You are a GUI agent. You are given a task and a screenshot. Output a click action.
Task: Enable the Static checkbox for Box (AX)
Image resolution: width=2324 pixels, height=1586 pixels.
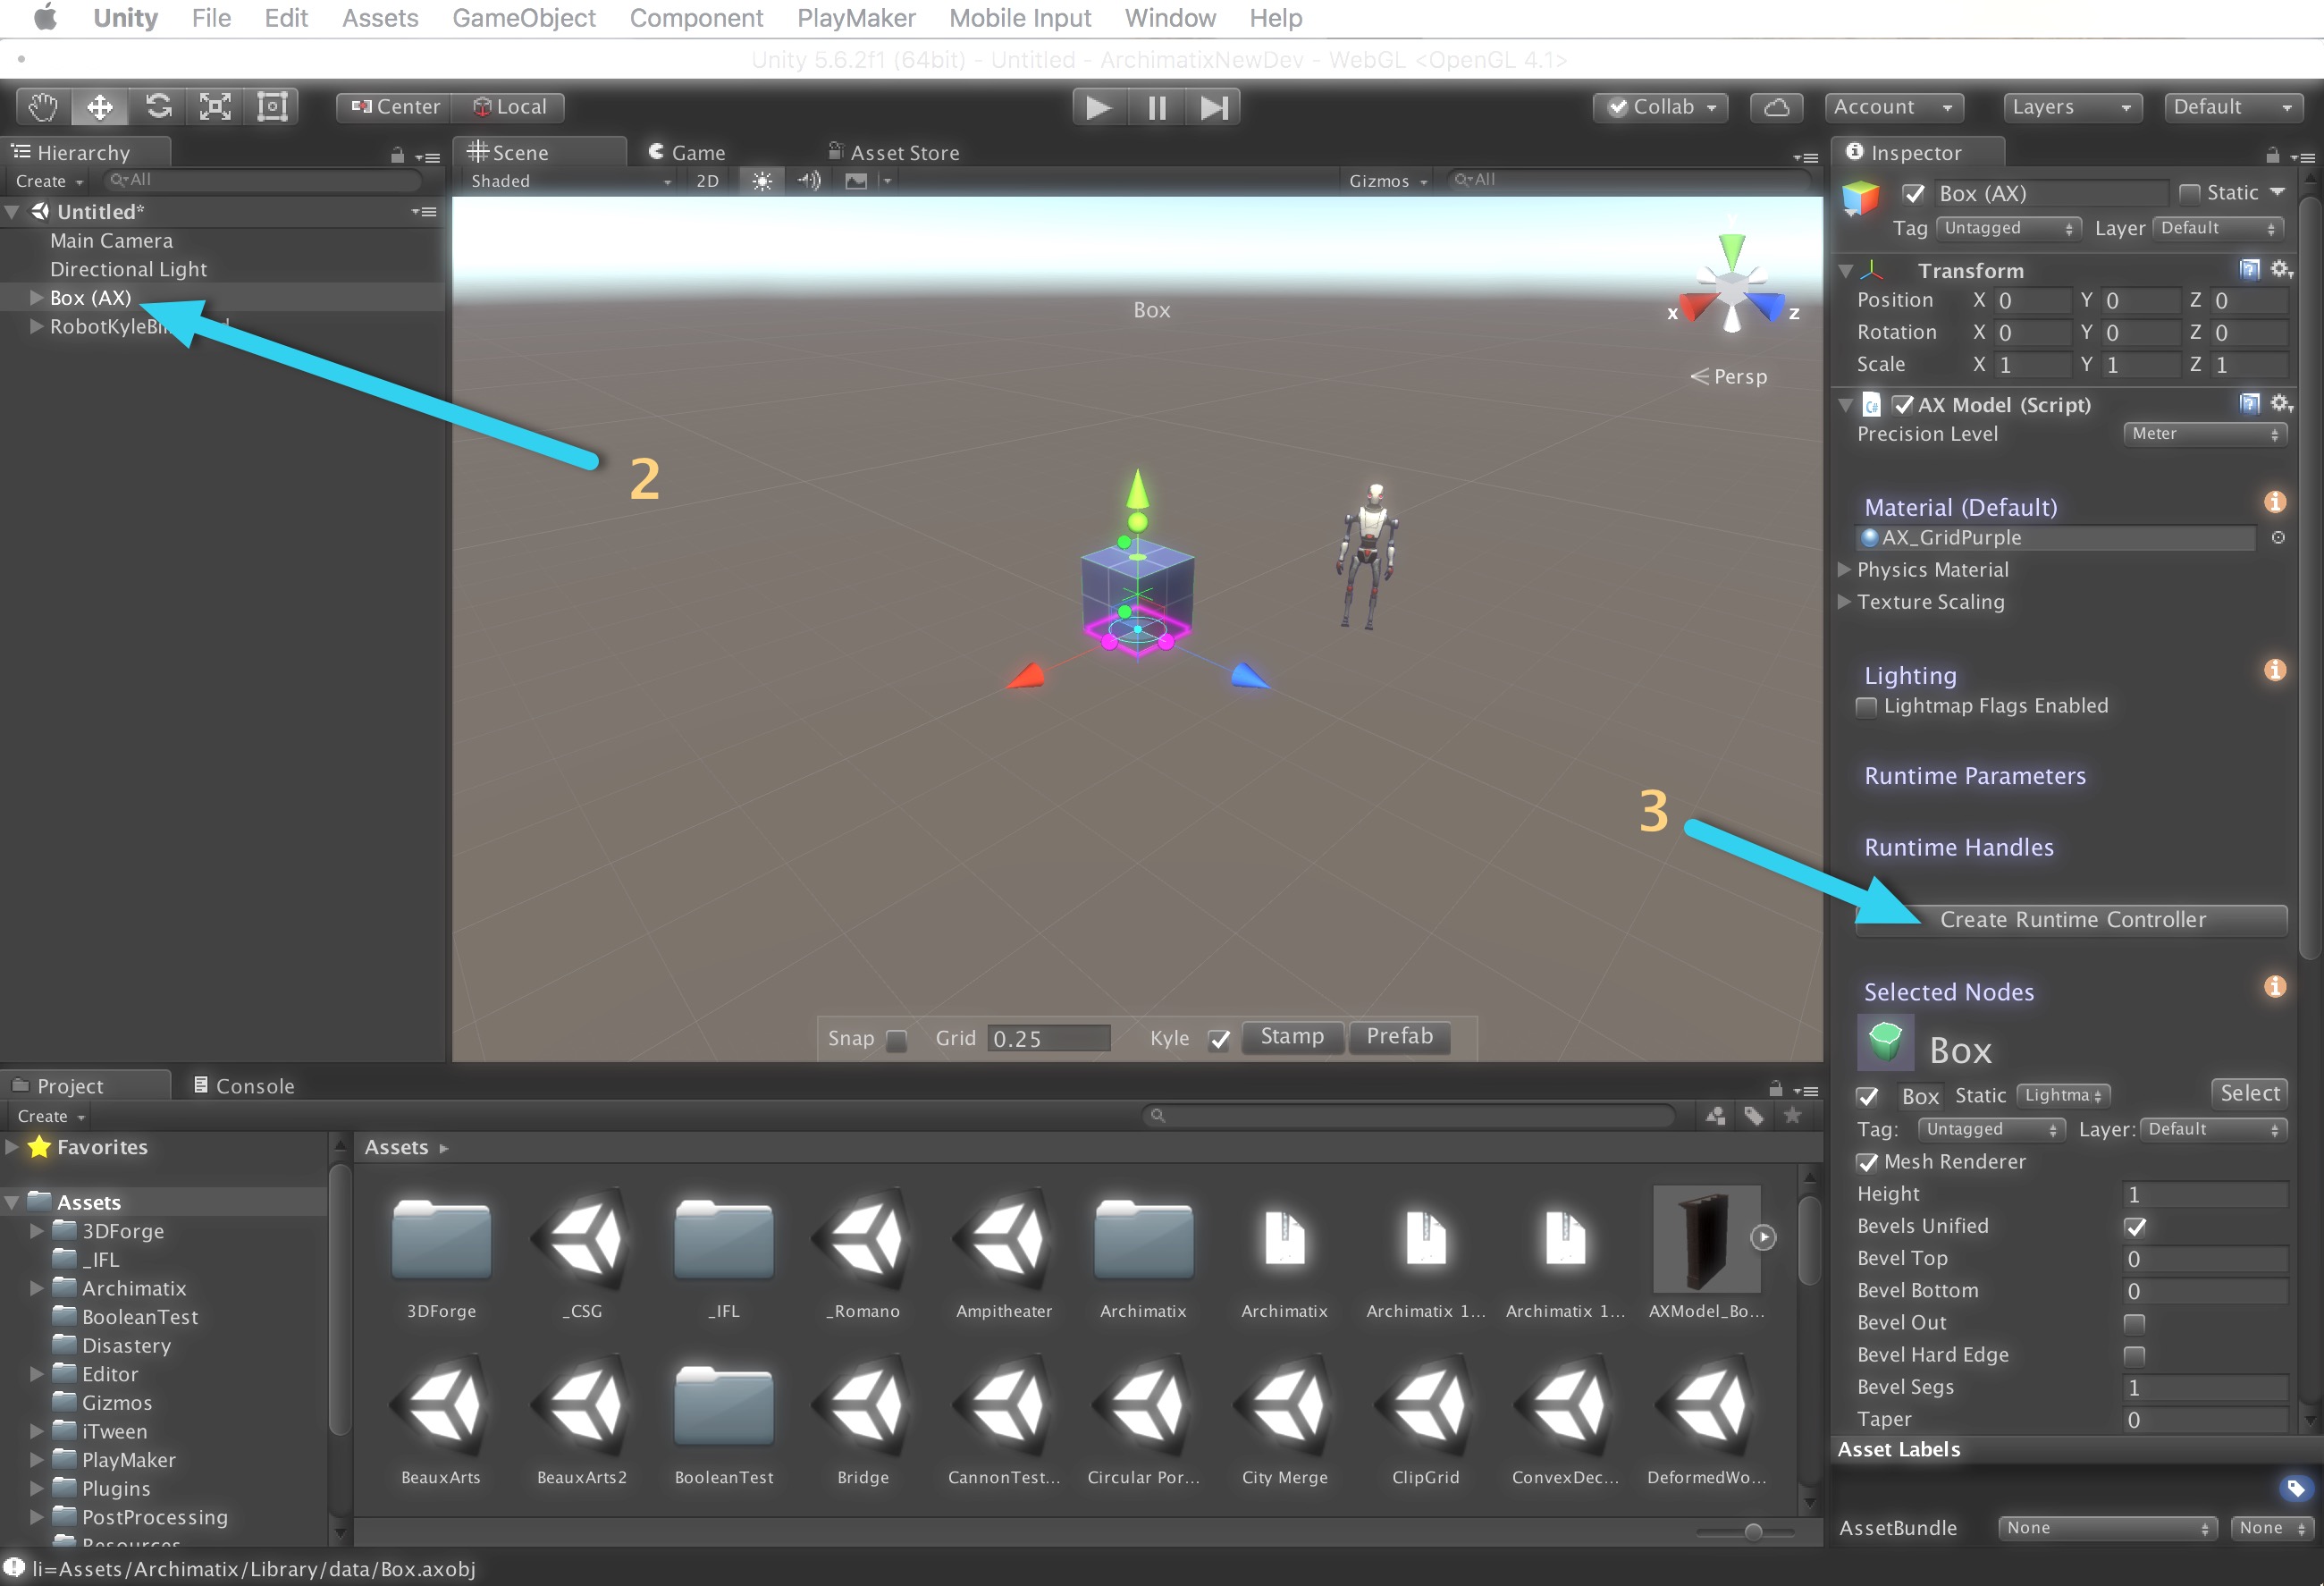2190,193
